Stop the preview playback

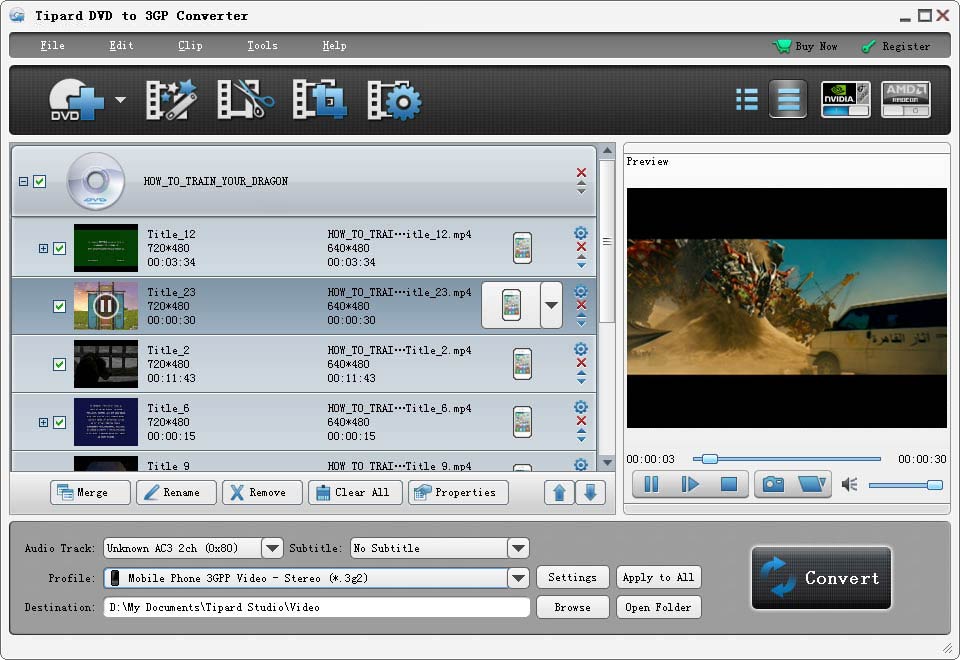(x=729, y=484)
